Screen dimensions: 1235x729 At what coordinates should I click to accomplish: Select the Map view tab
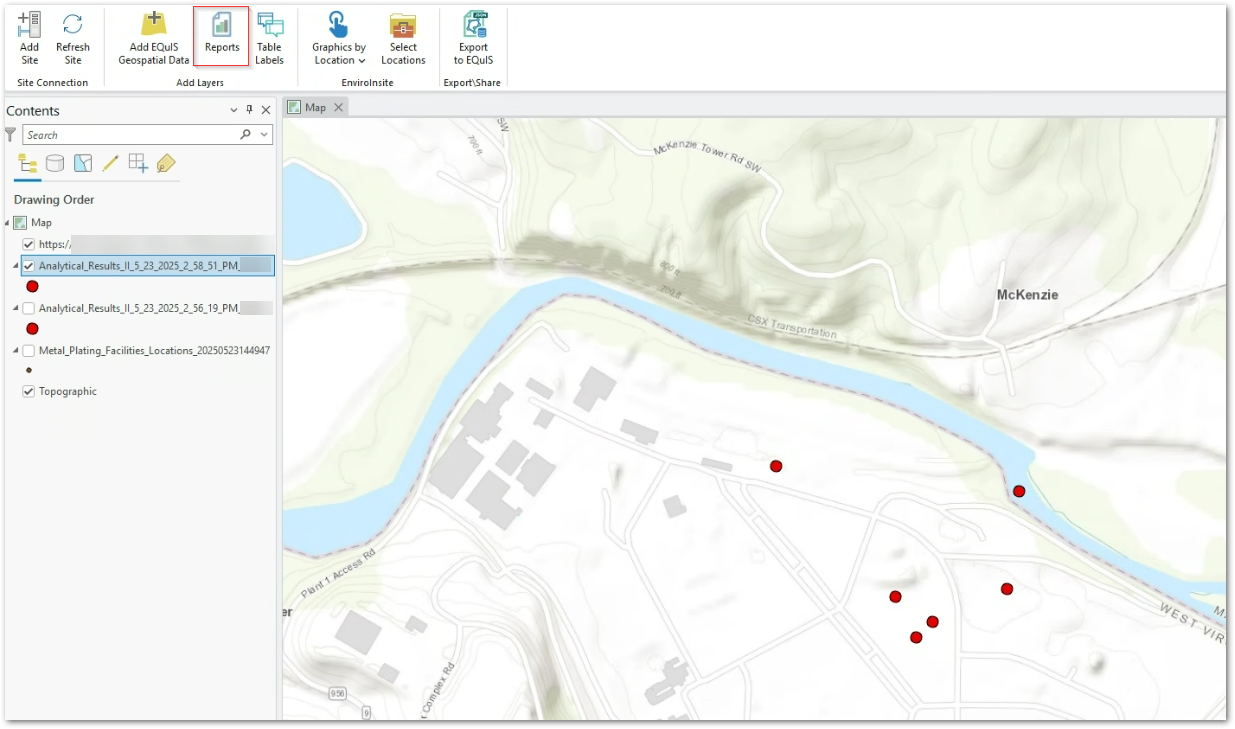coord(315,107)
